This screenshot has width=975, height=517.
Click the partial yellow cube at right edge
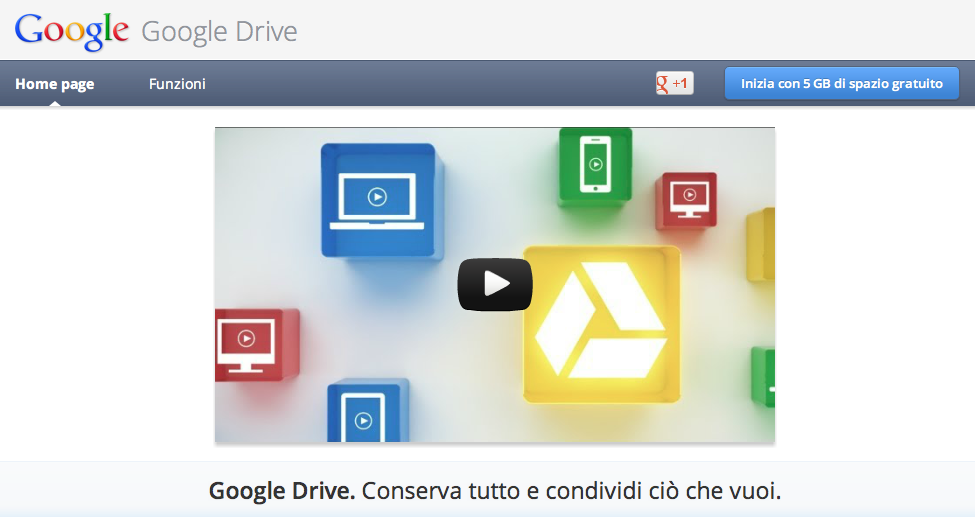pos(760,245)
